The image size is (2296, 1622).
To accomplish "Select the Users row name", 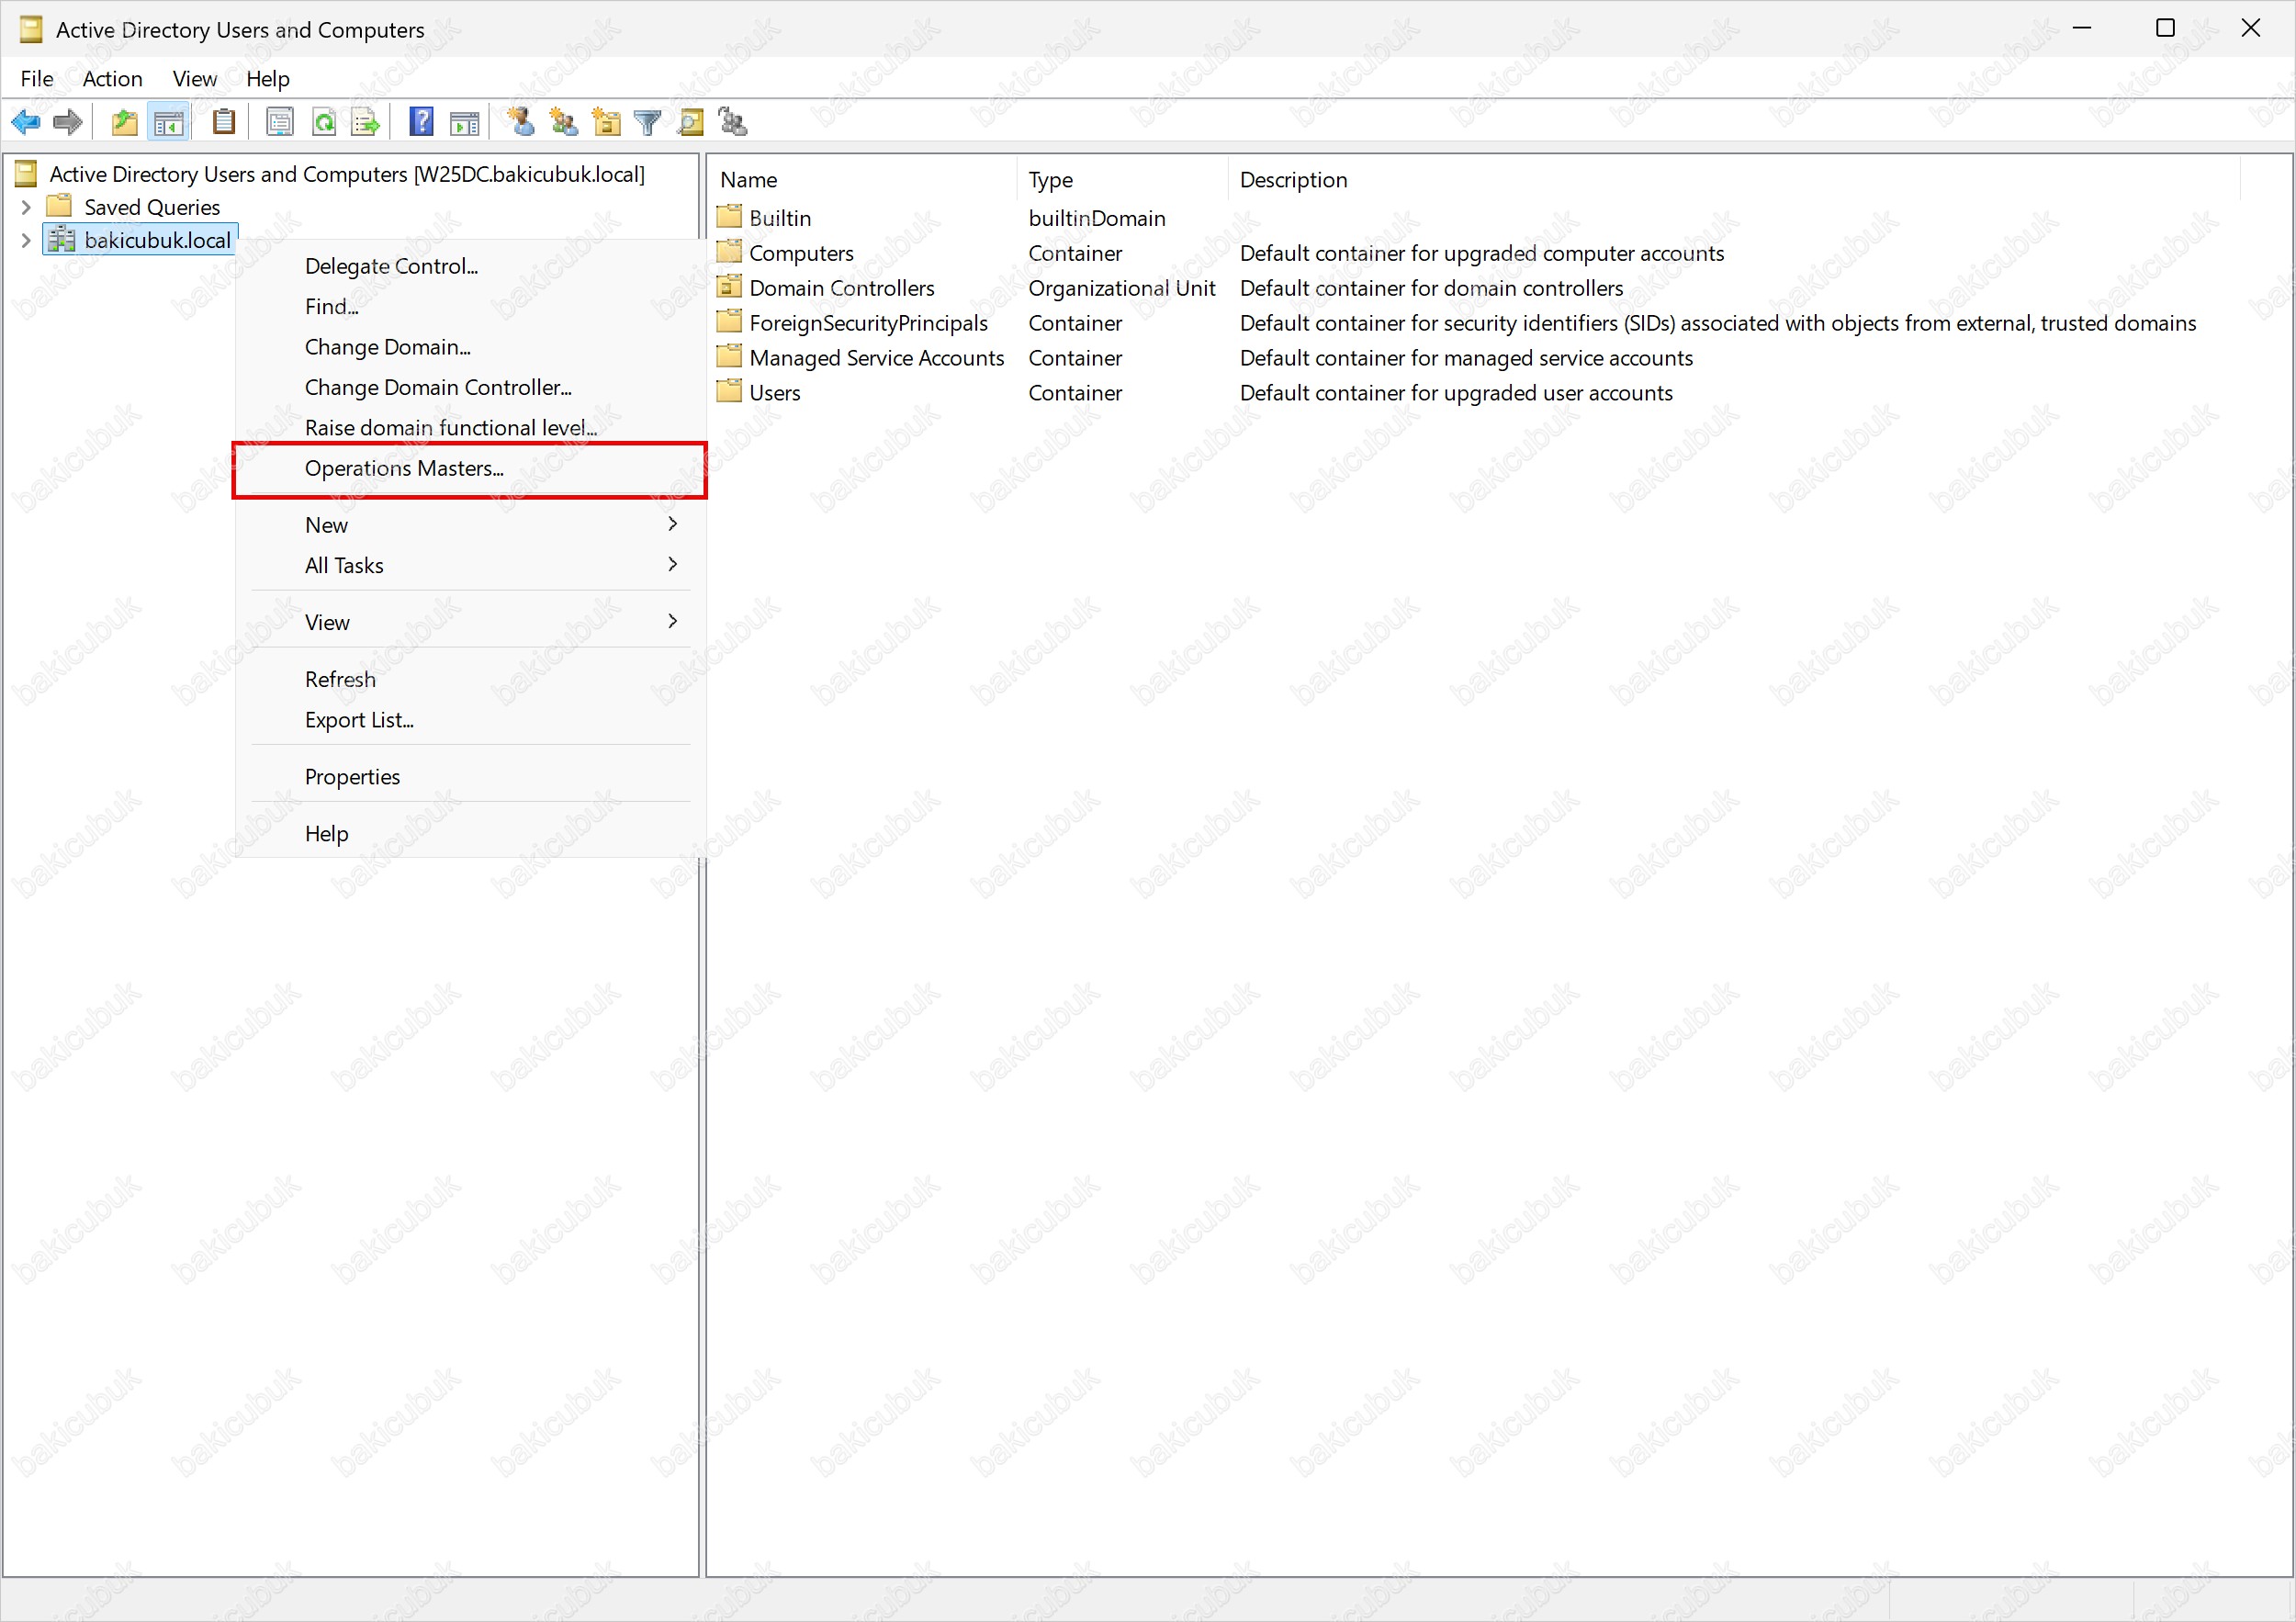I will tap(775, 393).
